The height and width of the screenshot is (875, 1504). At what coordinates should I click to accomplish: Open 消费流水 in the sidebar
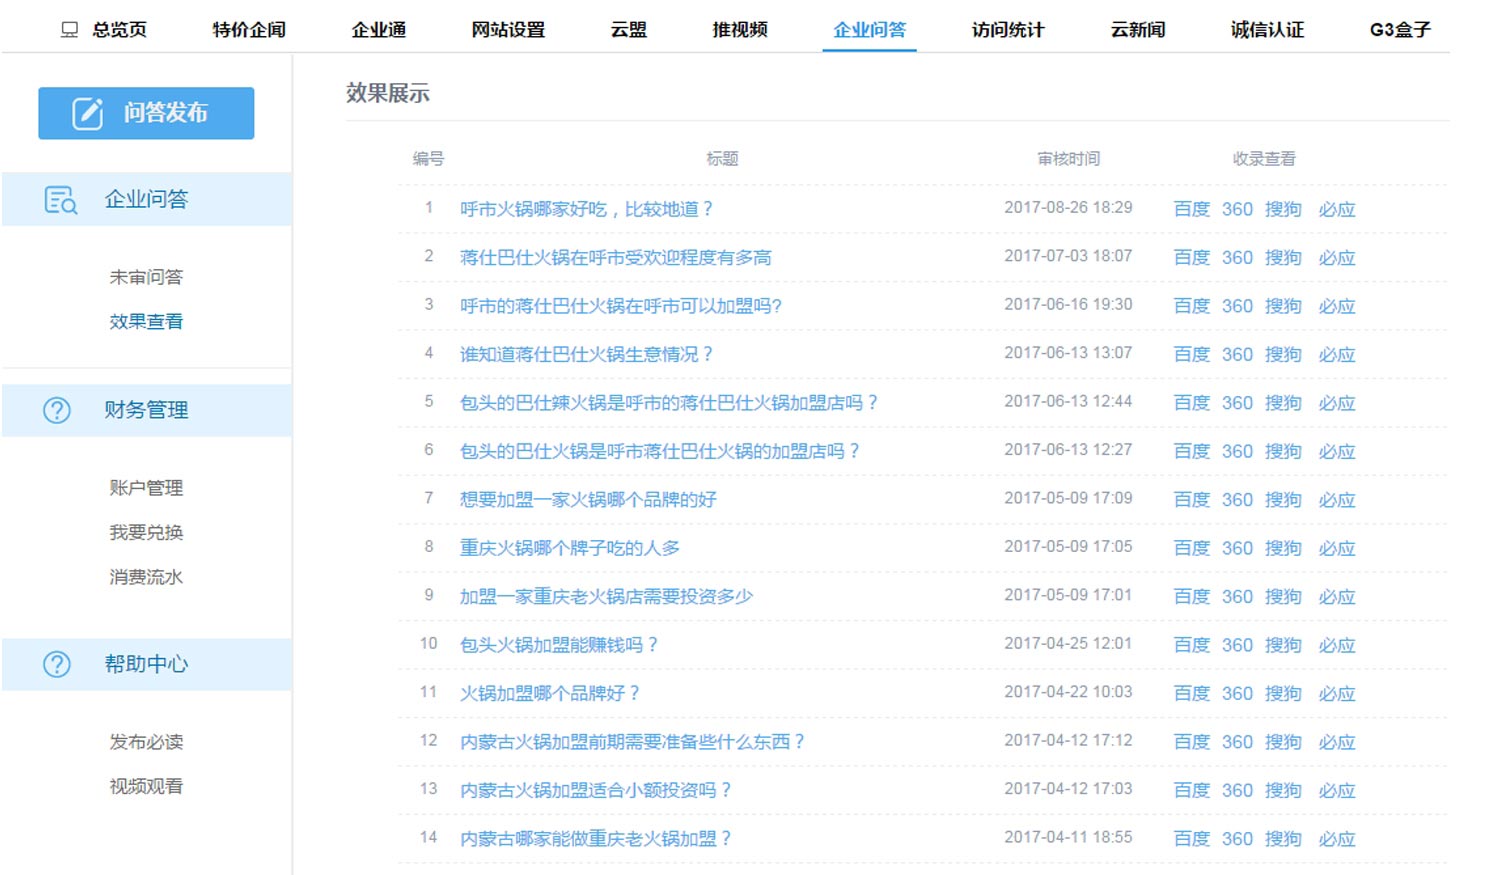pyautogui.click(x=146, y=577)
